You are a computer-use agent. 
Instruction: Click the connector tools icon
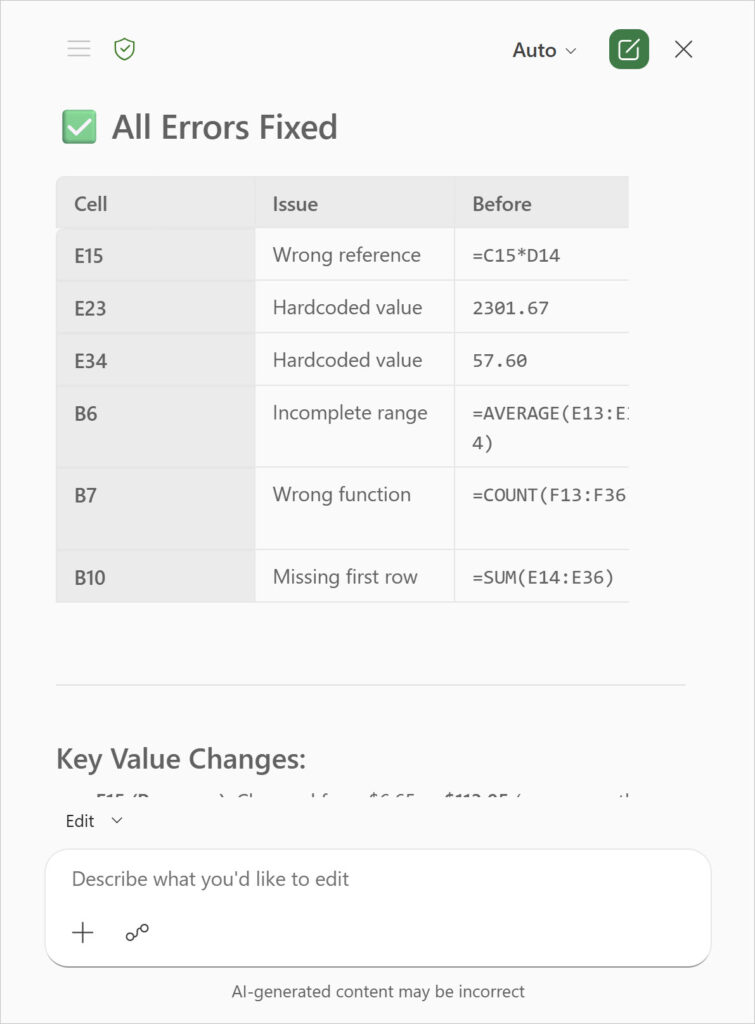(x=137, y=933)
